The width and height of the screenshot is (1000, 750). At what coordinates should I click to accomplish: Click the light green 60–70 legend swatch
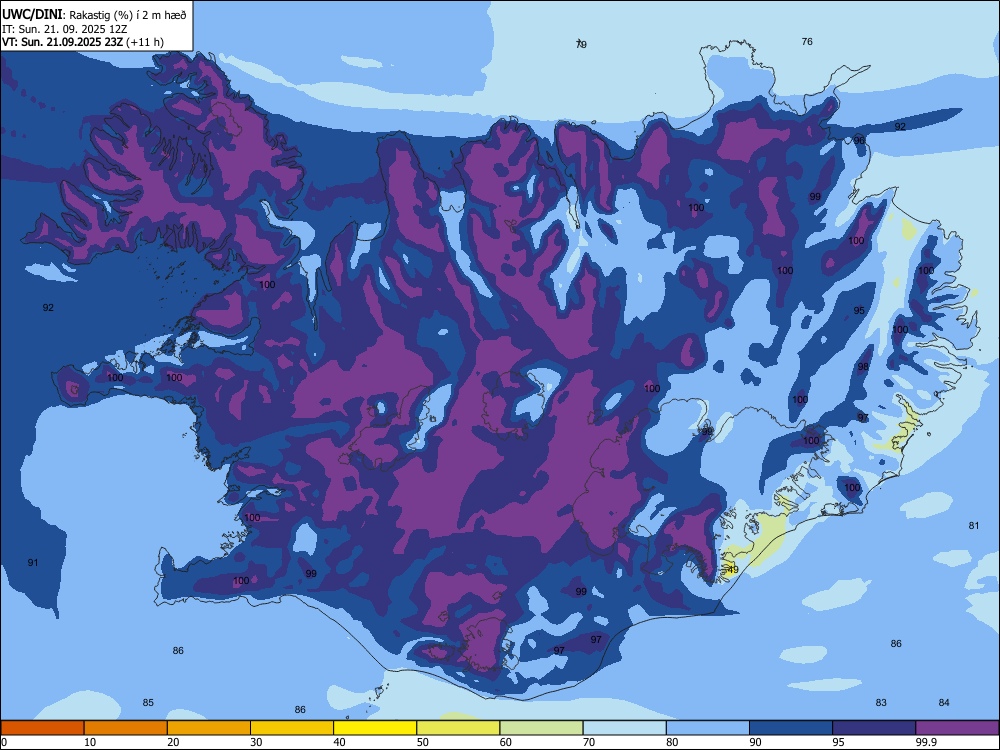541,728
